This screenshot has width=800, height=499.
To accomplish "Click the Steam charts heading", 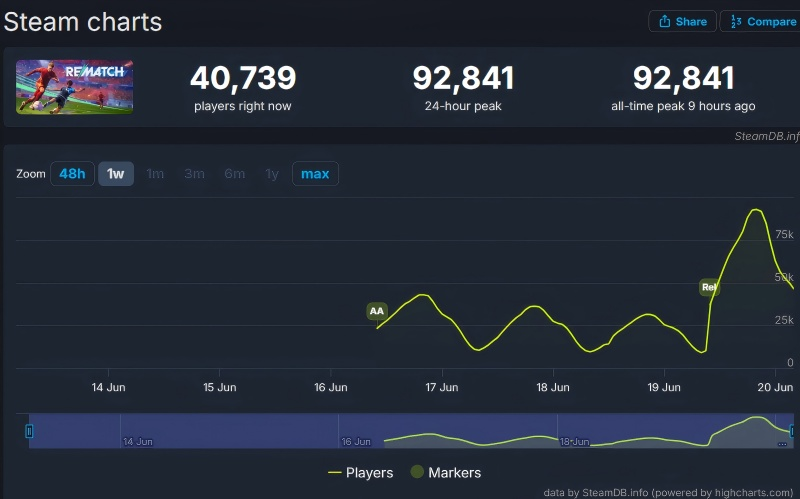I will tap(83, 22).
